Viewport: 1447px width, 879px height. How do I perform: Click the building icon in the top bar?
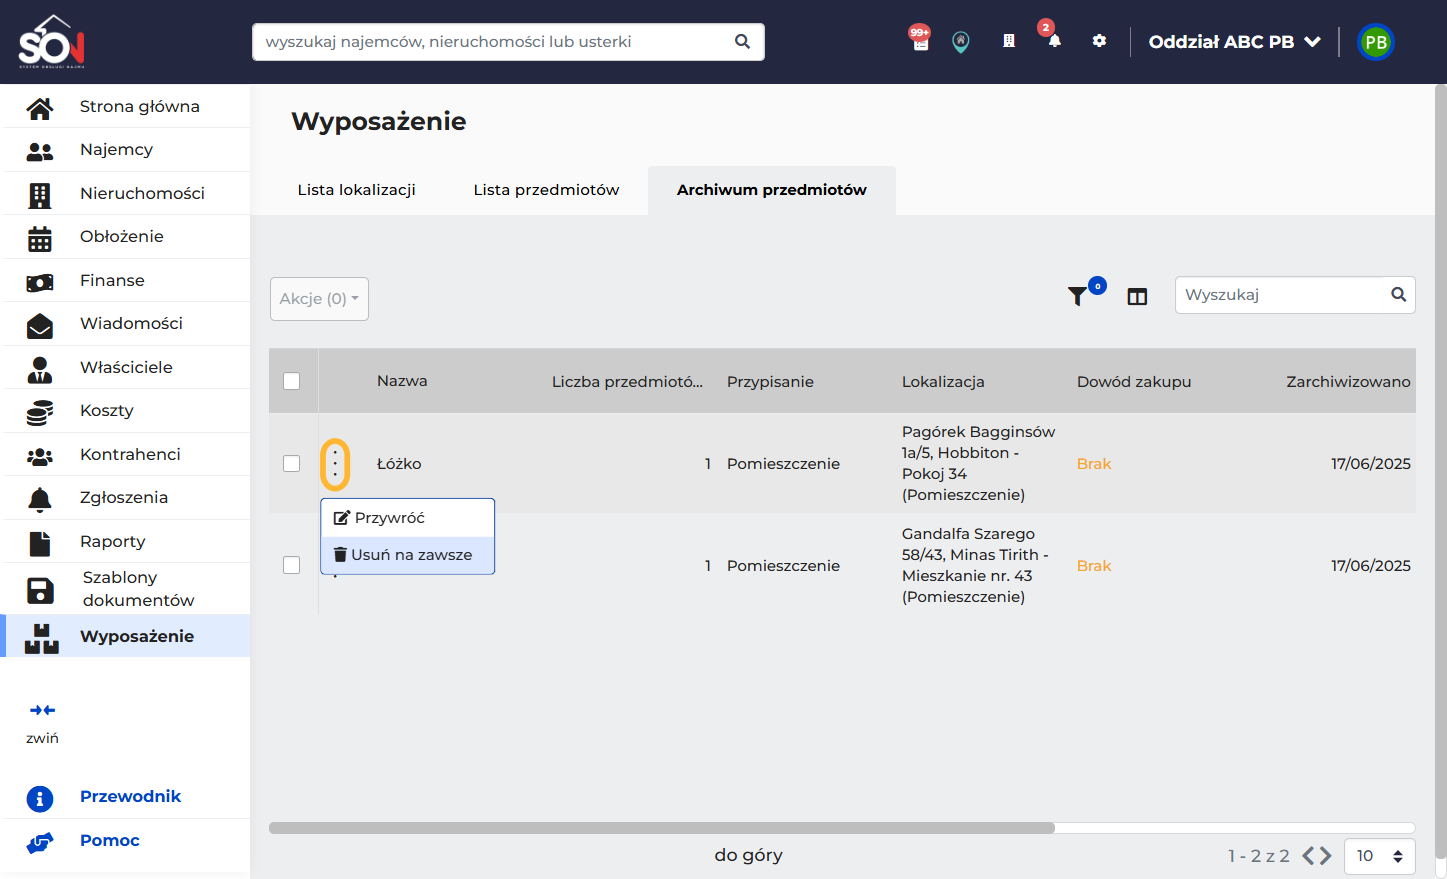[1009, 41]
